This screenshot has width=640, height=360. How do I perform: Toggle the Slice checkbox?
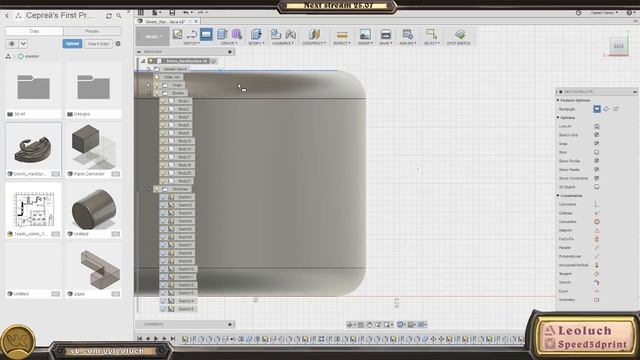tap(597, 152)
